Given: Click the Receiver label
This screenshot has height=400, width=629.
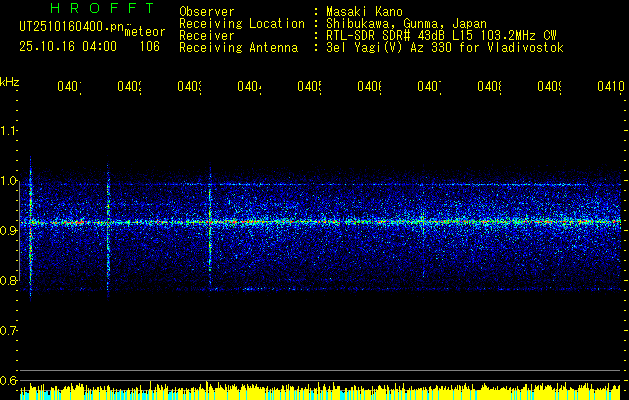Looking at the screenshot, I should [x=207, y=36].
